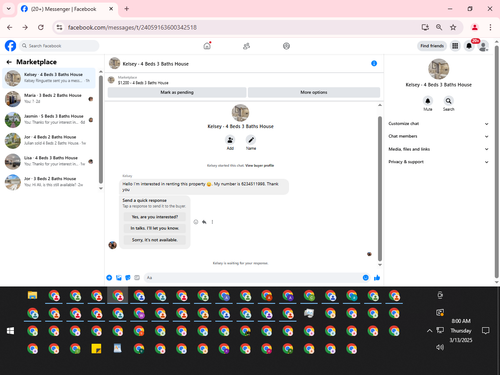Choose a sticker in the composer
500x375 pixels.
[128, 278]
